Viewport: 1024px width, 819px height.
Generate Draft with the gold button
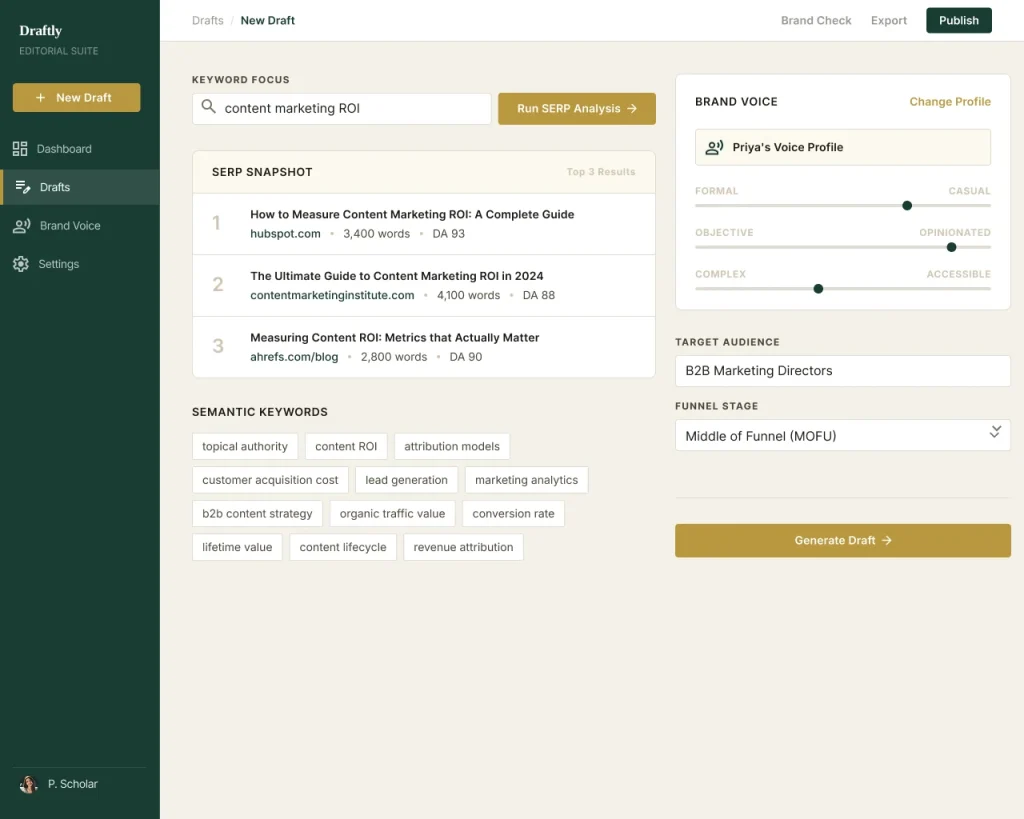[x=842, y=541]
